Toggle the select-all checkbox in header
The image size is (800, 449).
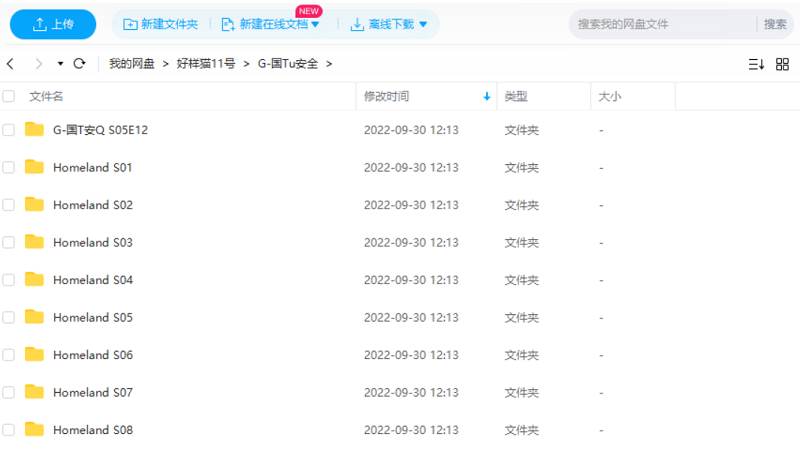(9, 97)
